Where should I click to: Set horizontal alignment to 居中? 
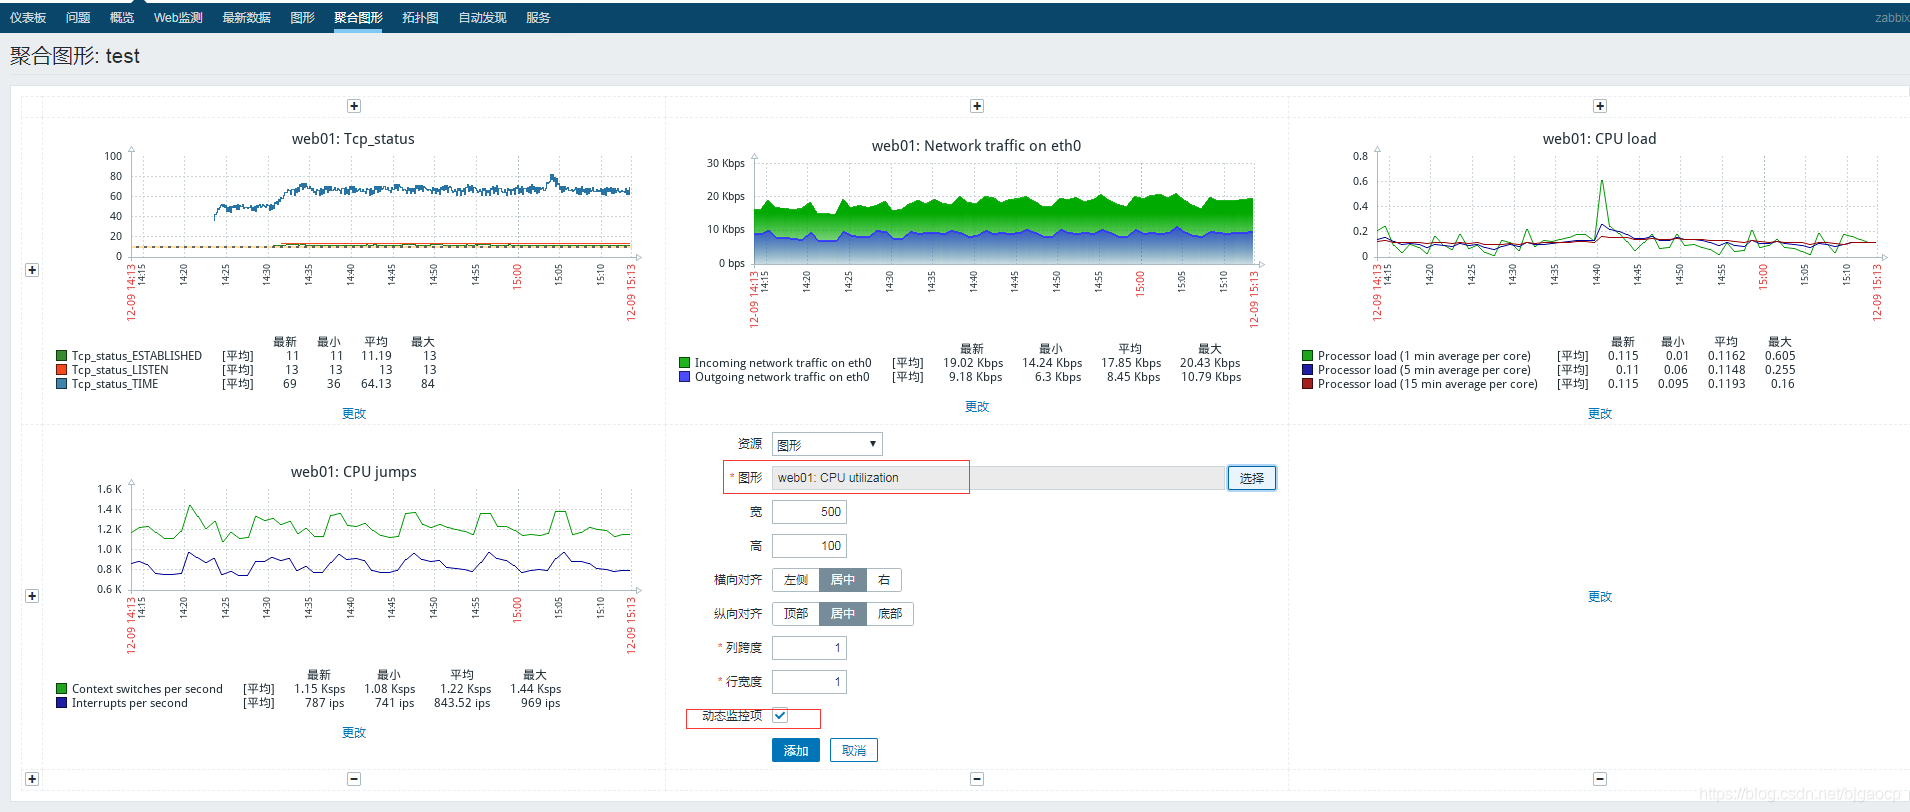click(x=843, y=580)
